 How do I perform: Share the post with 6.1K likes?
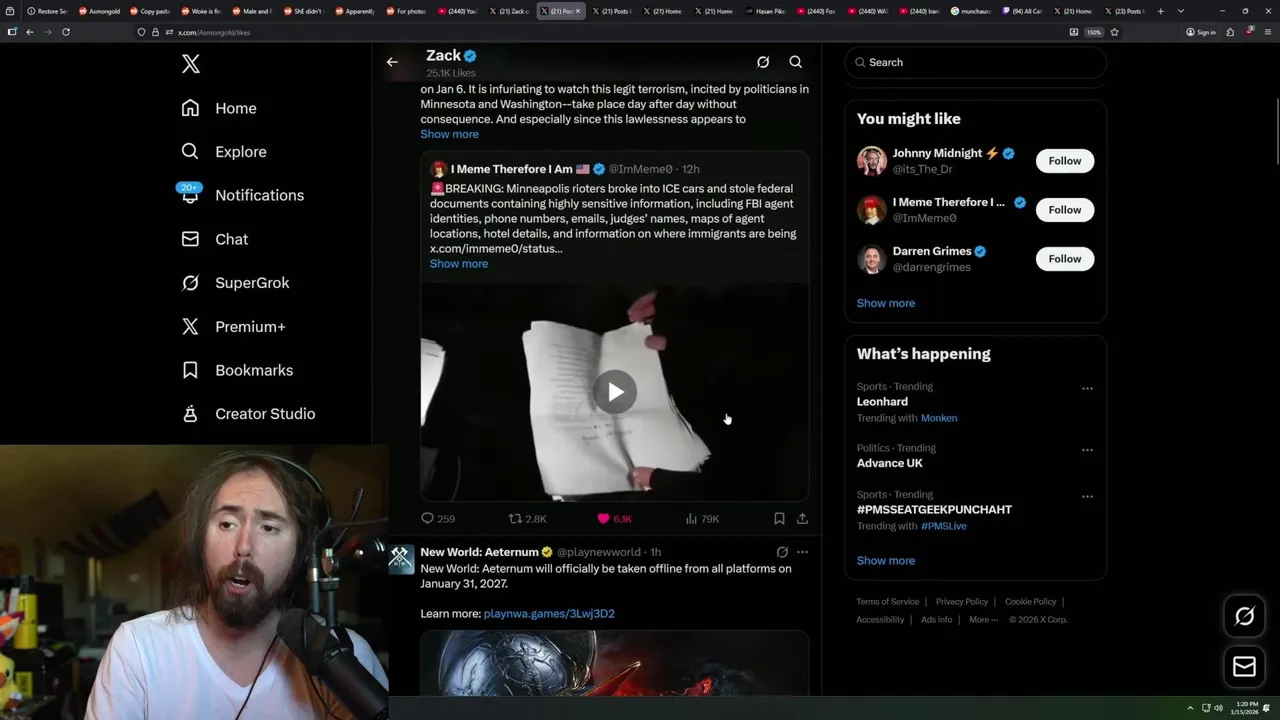tap(802, 519)
